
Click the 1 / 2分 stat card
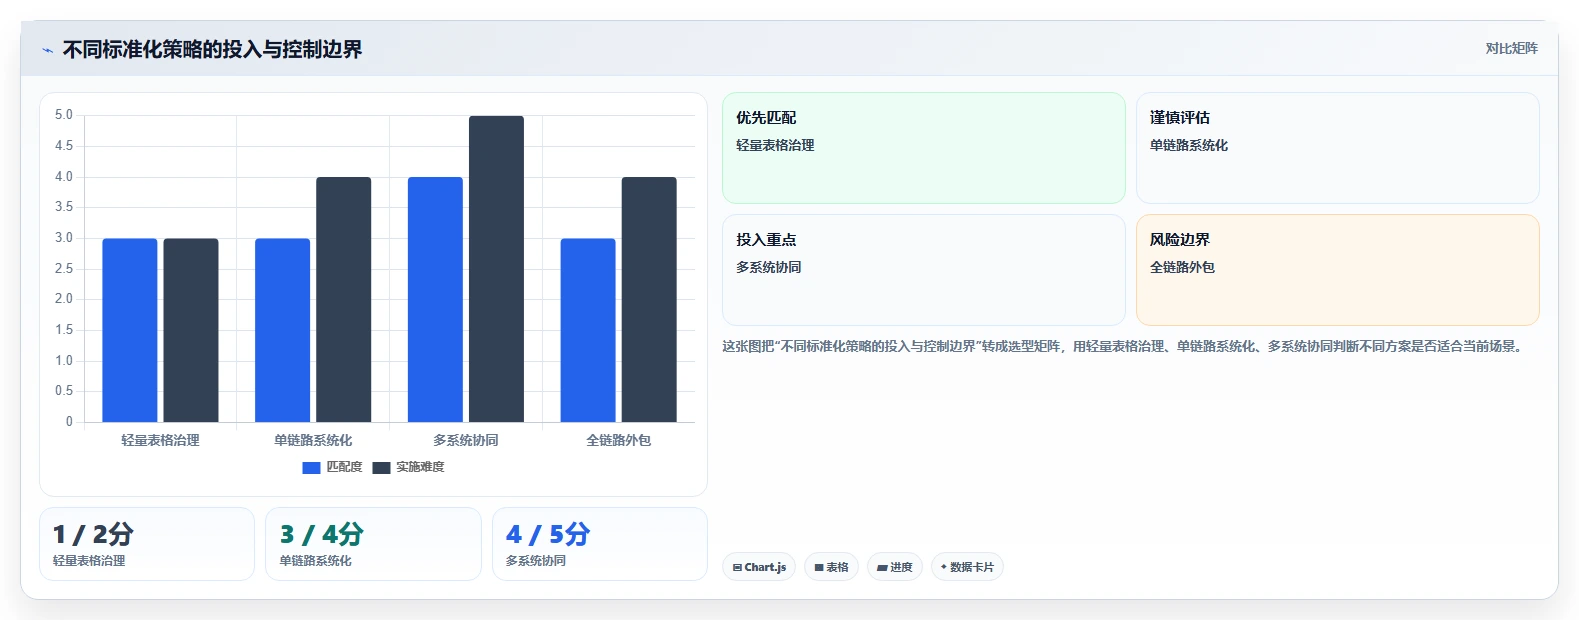(147, 544)
